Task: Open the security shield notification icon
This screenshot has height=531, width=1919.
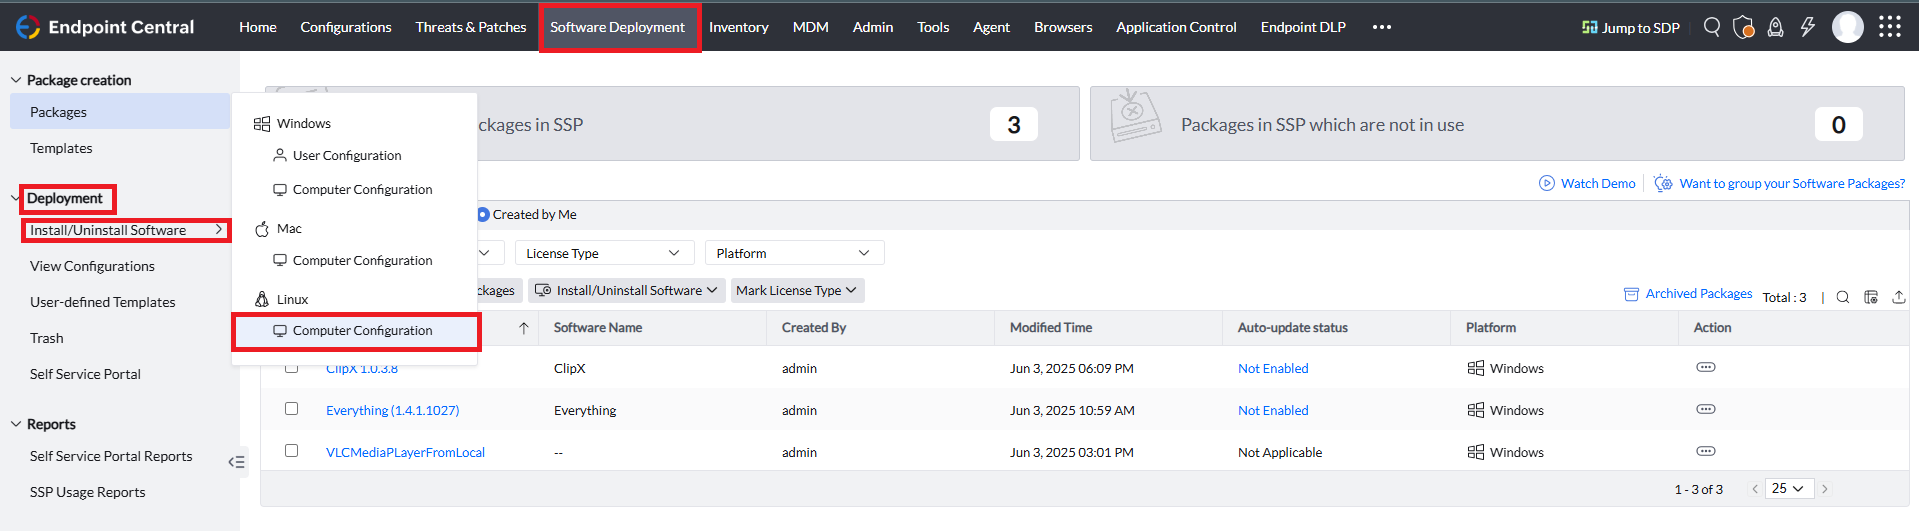Action: pos(1743,27)
